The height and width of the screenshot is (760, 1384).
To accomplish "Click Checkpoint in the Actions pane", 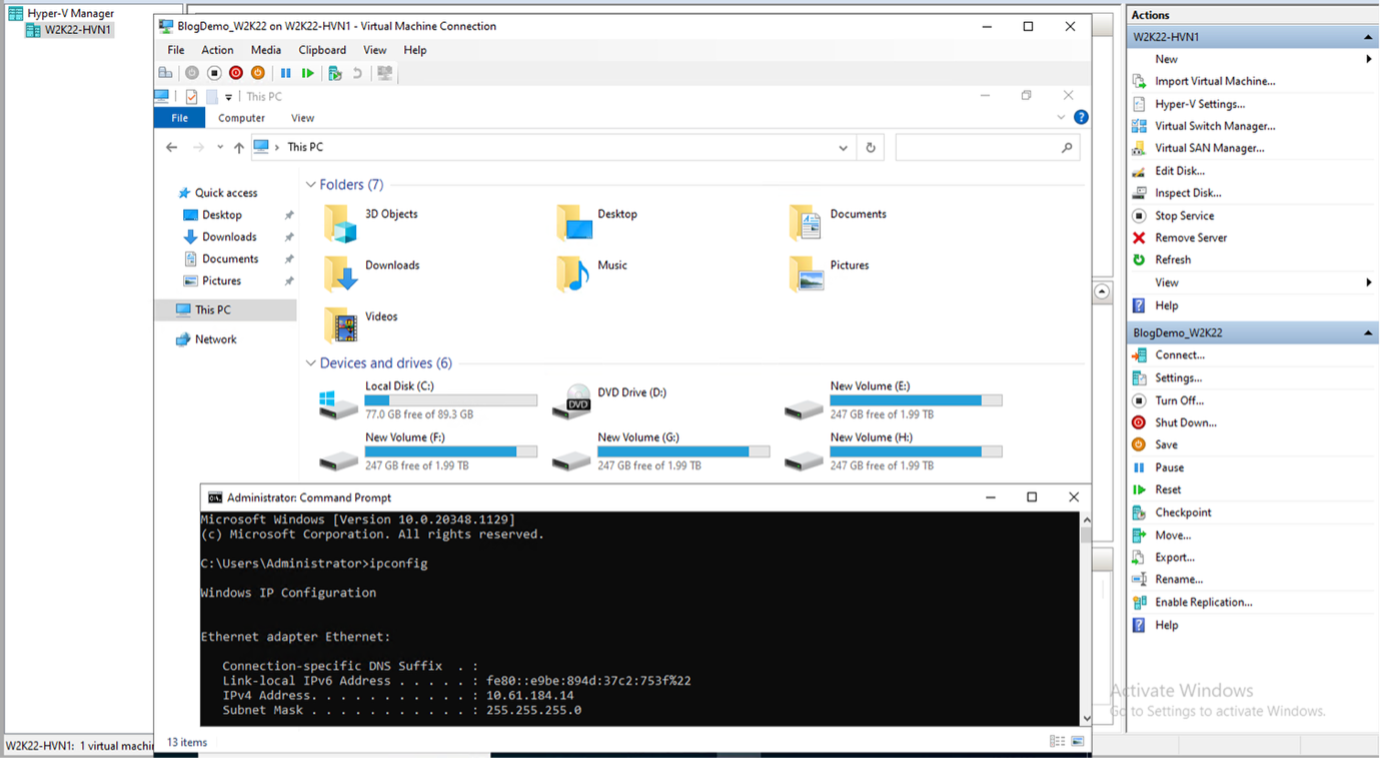I will click(1183, 513).
